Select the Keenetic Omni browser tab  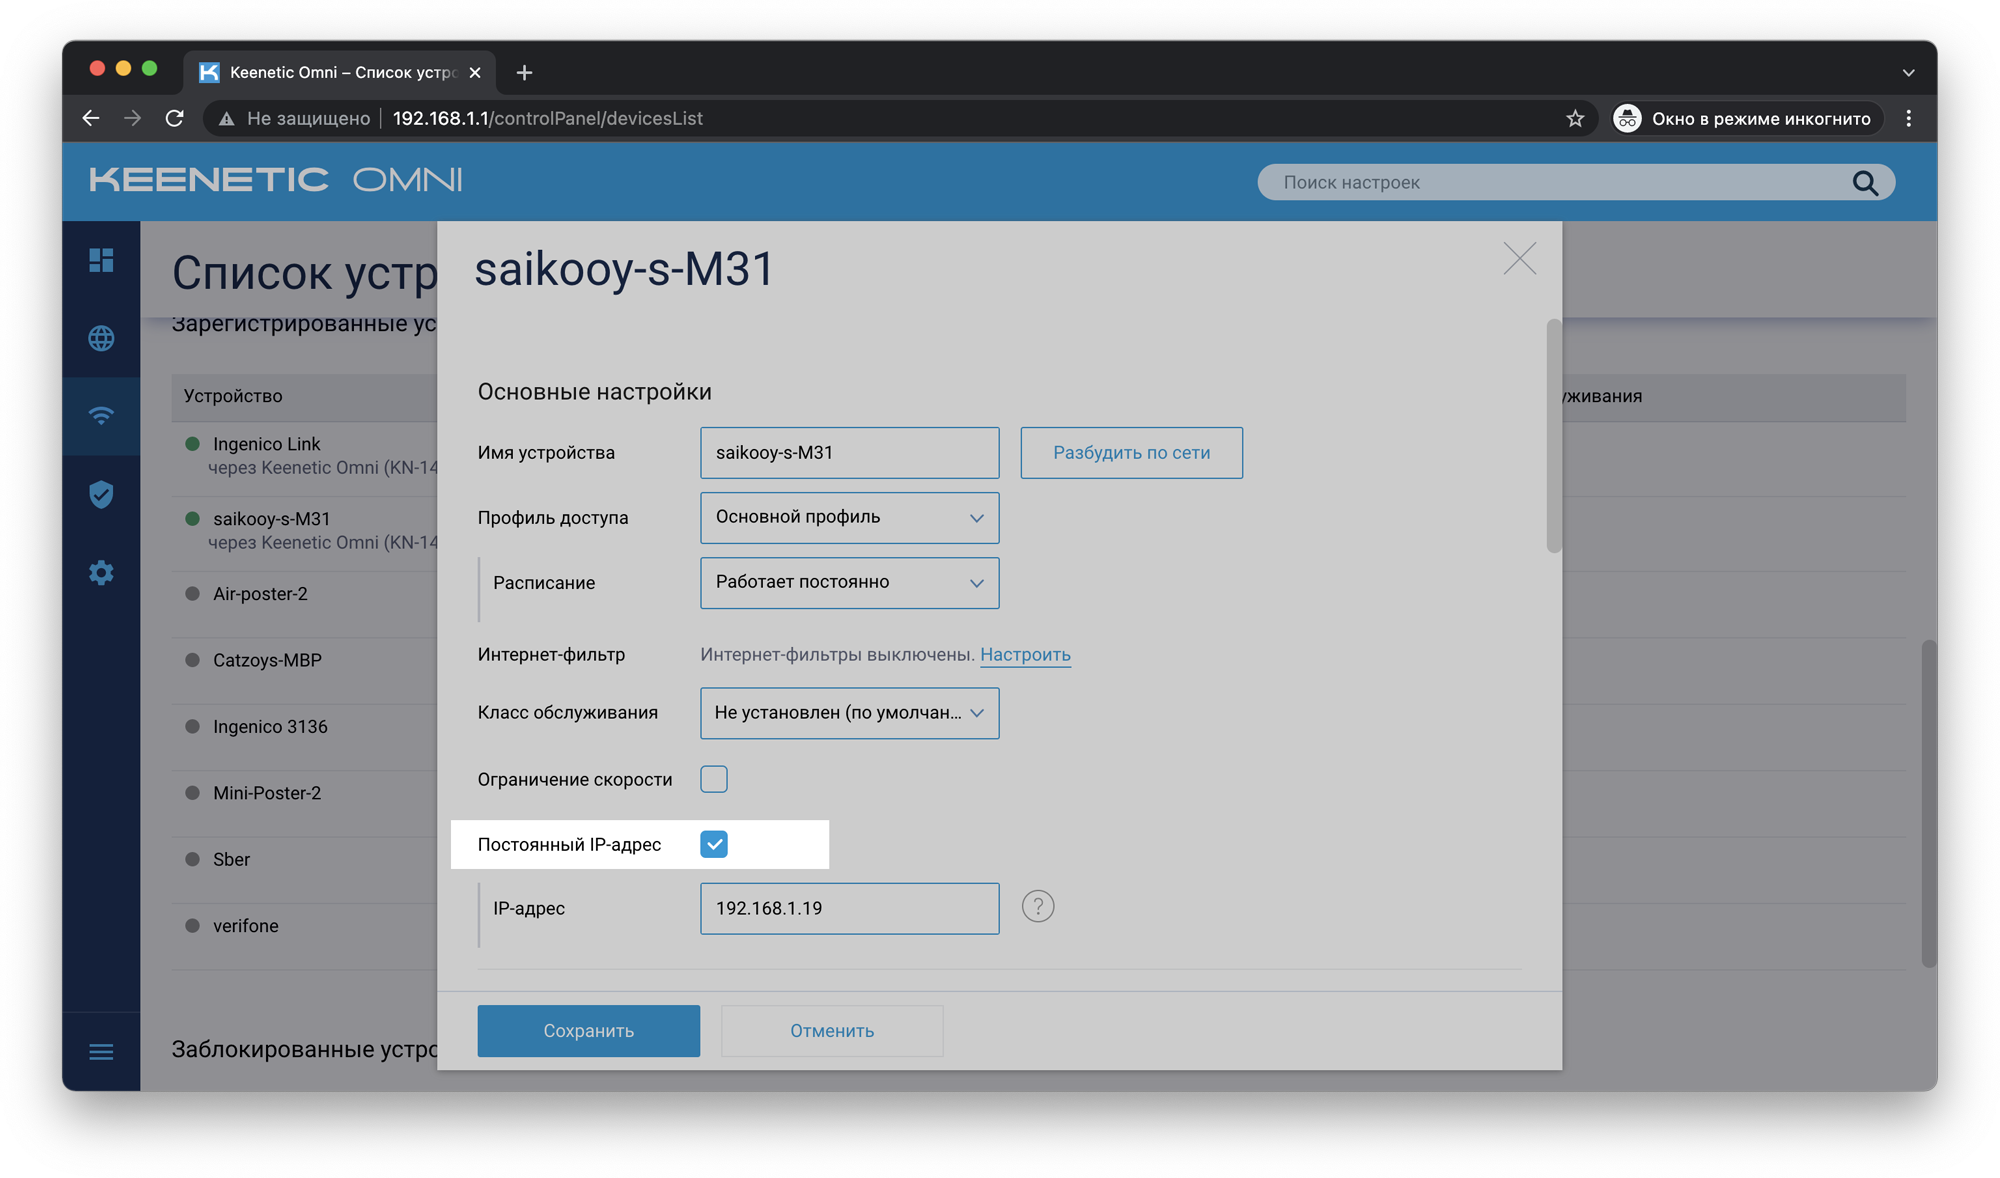point(340,72)
